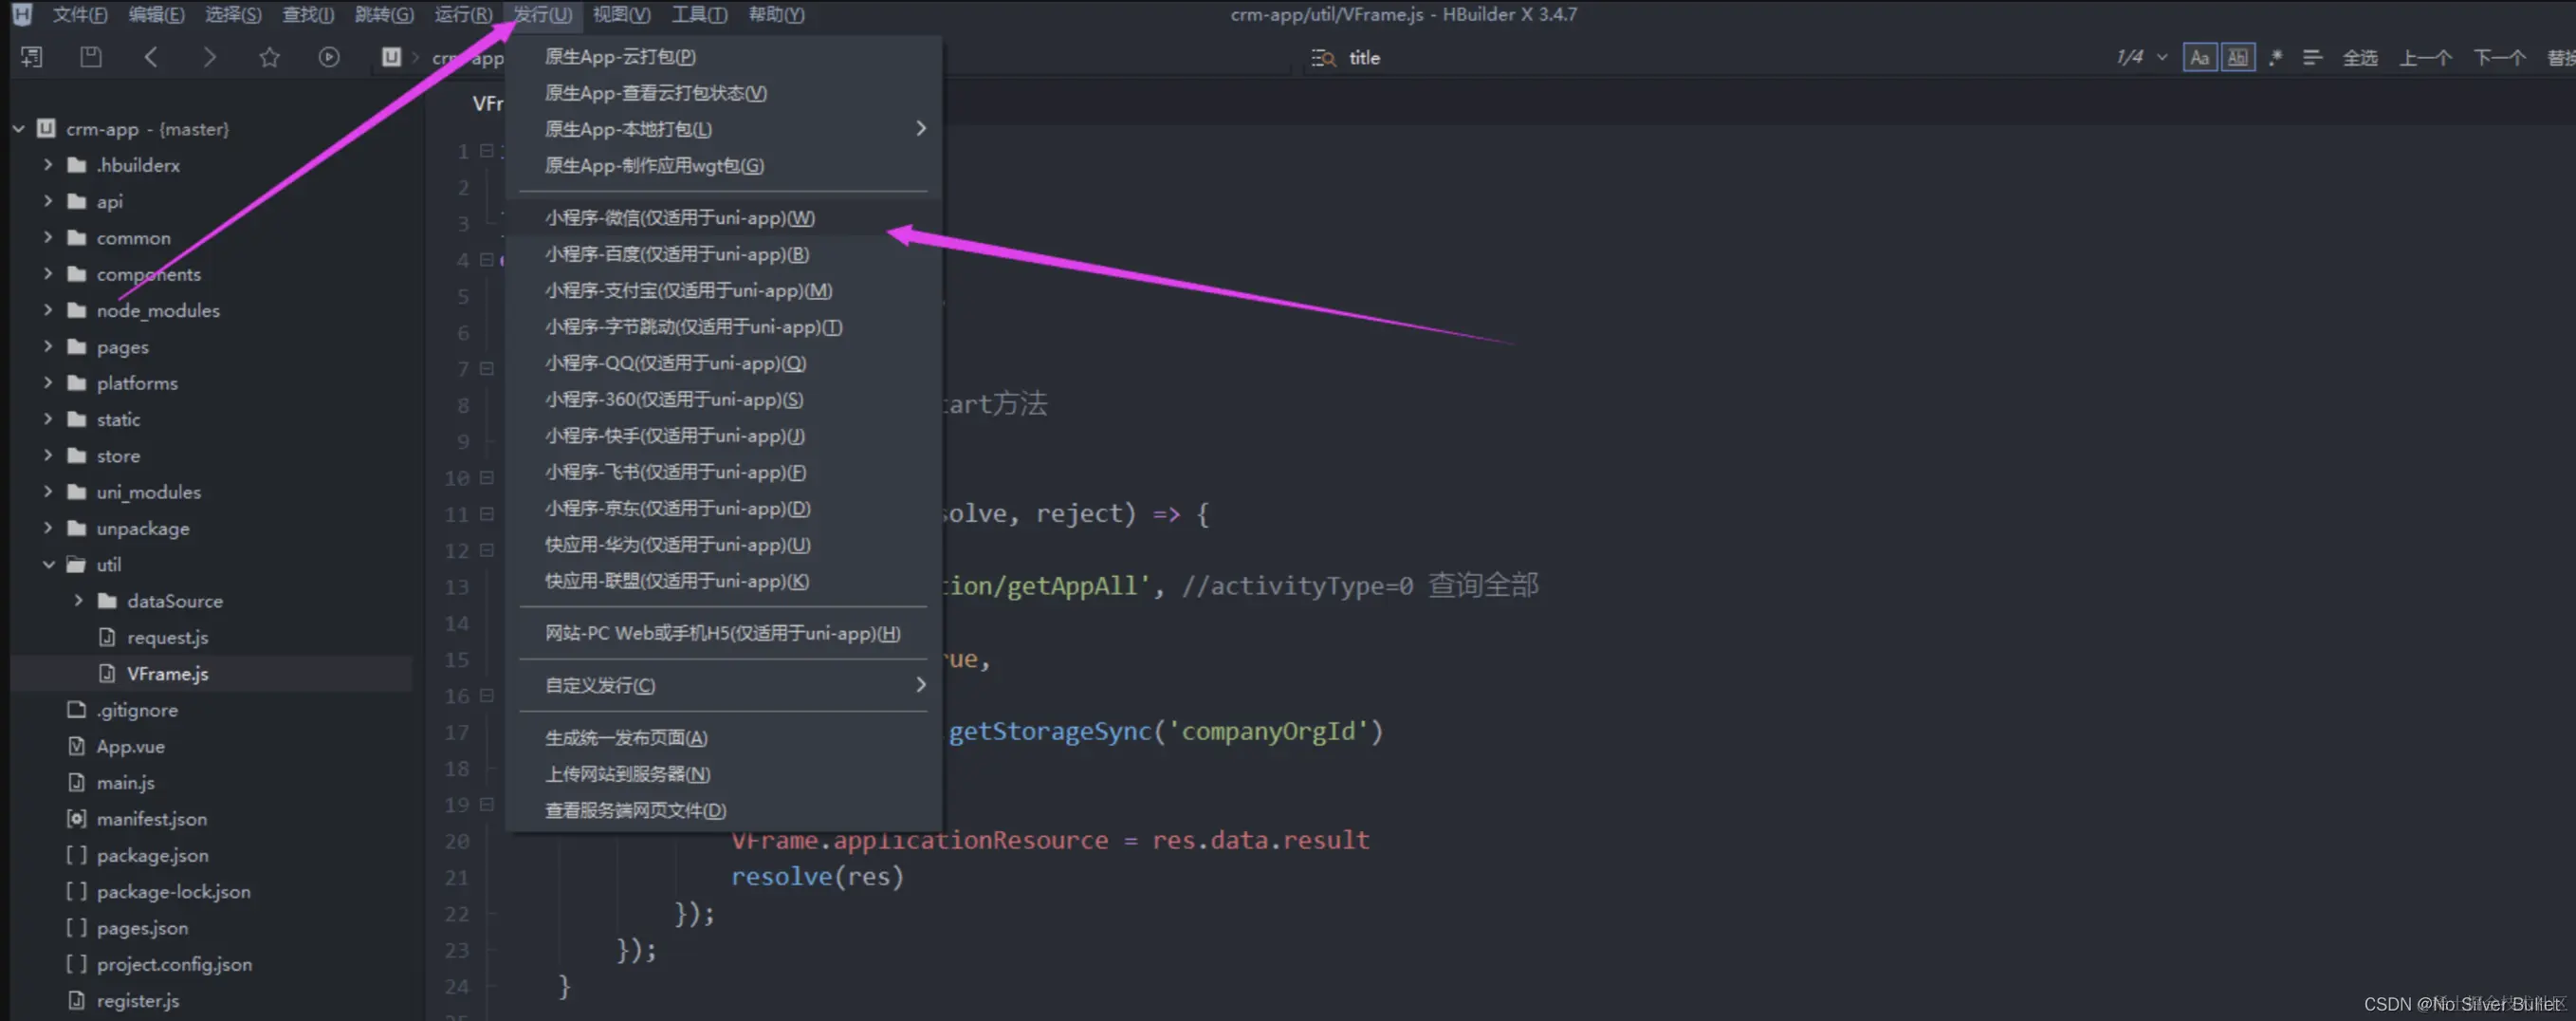Select VFrame.js in the util folder

coord(167,674)
